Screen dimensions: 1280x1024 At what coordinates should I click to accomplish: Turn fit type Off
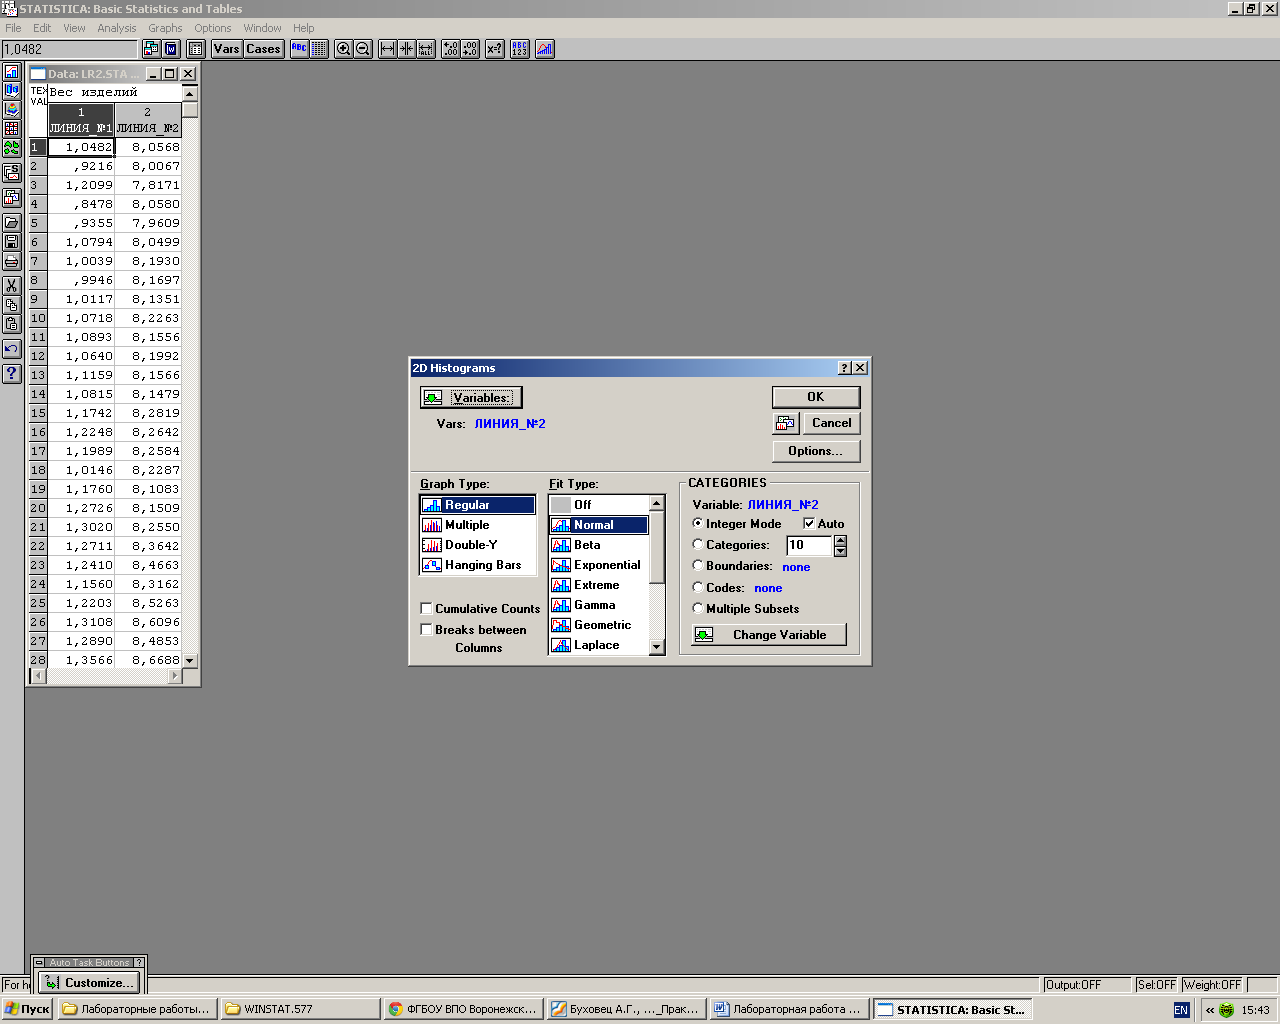pyautogui.click(x=599, y=505)
